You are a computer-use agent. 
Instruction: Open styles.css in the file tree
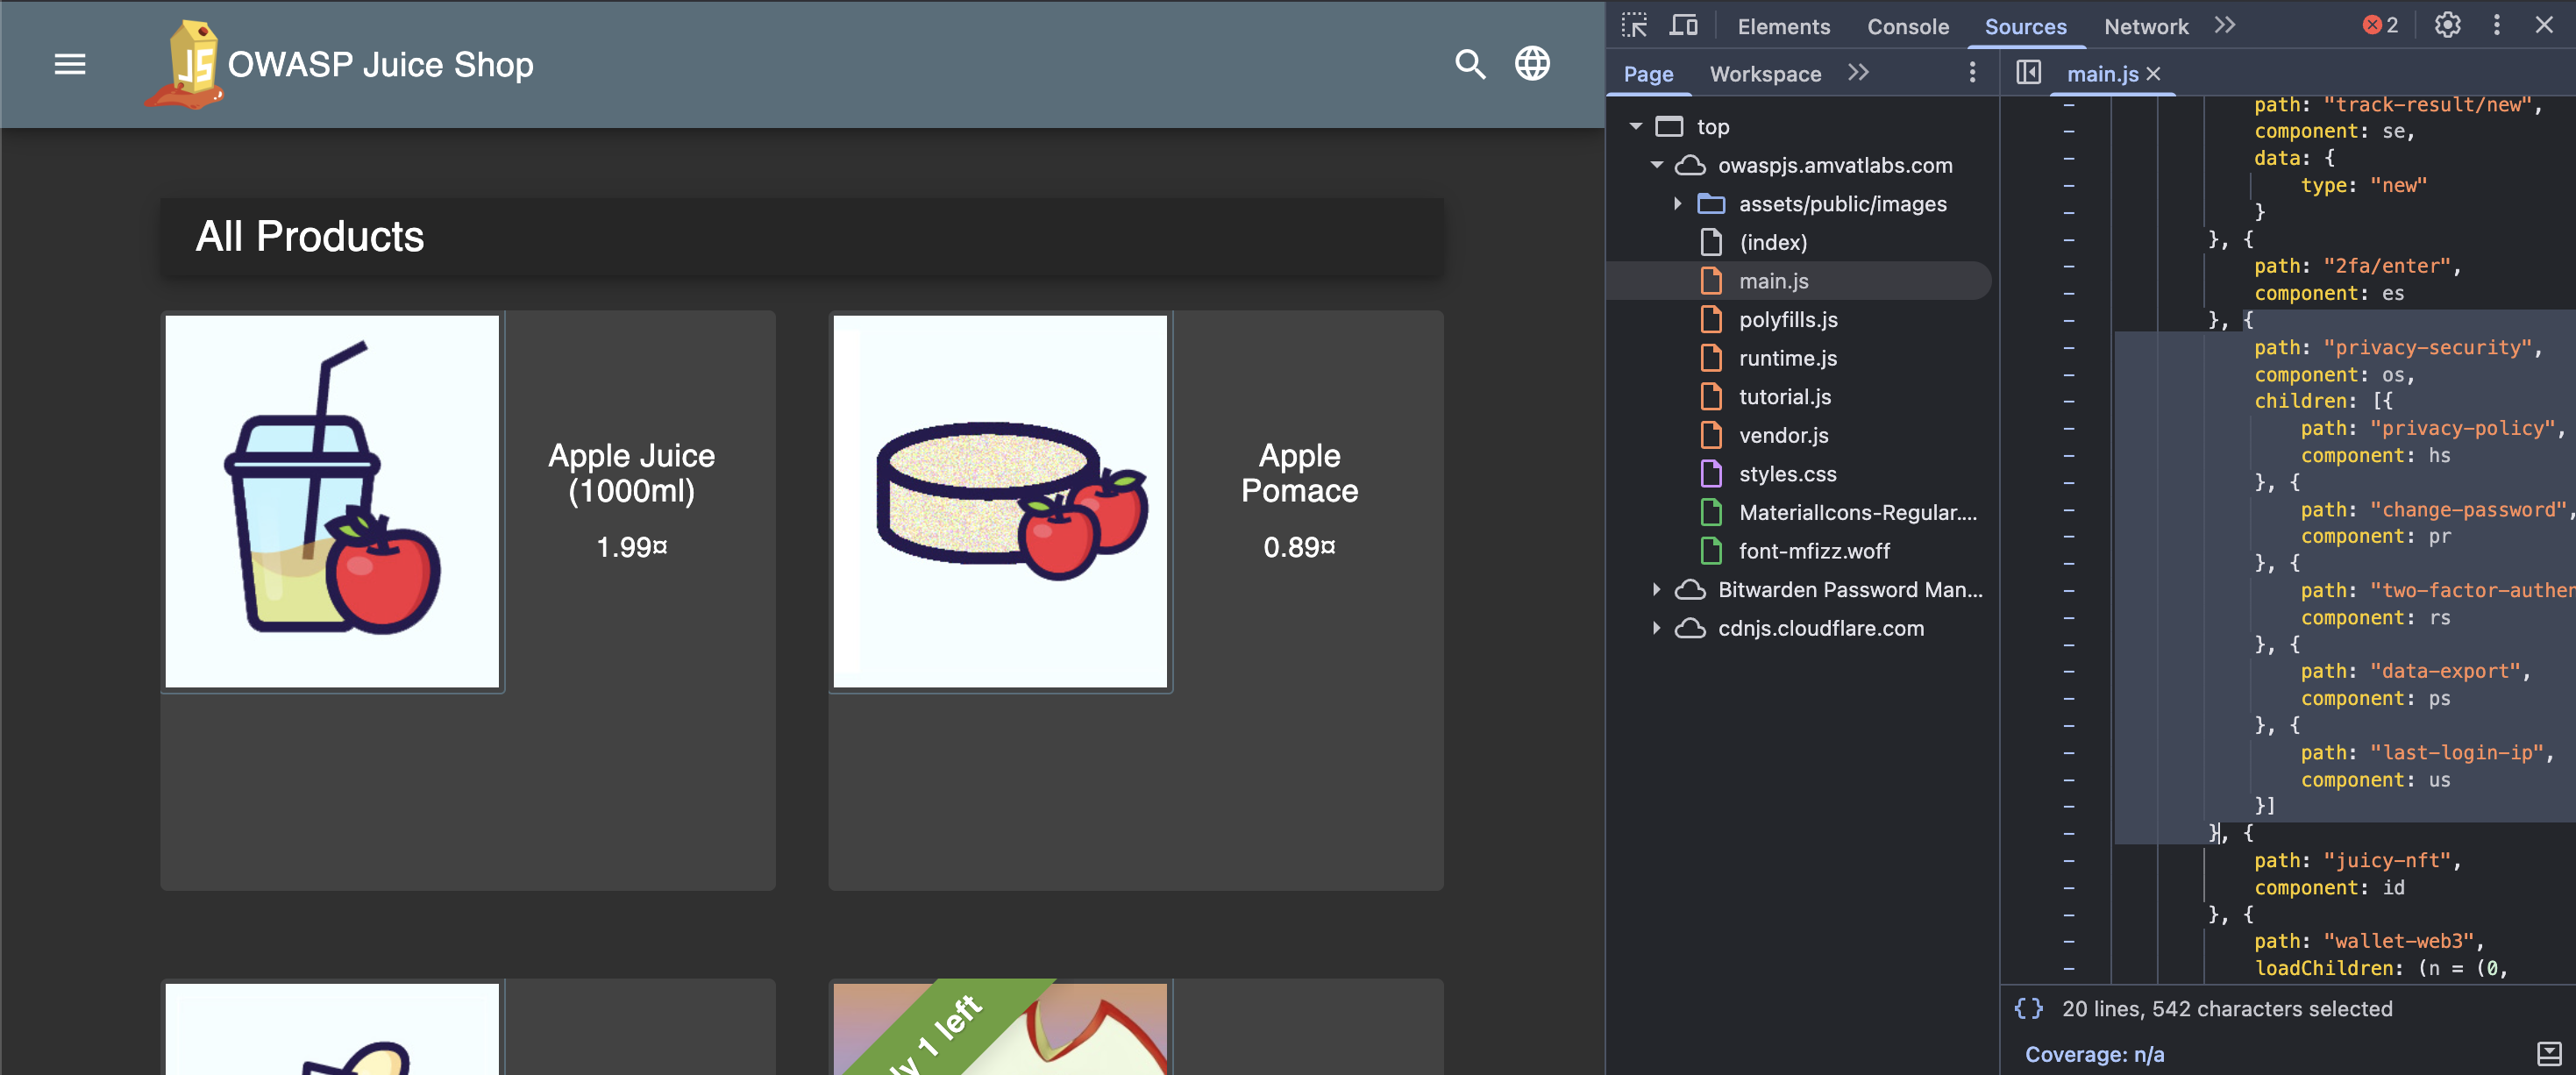tap(1787, 474)
